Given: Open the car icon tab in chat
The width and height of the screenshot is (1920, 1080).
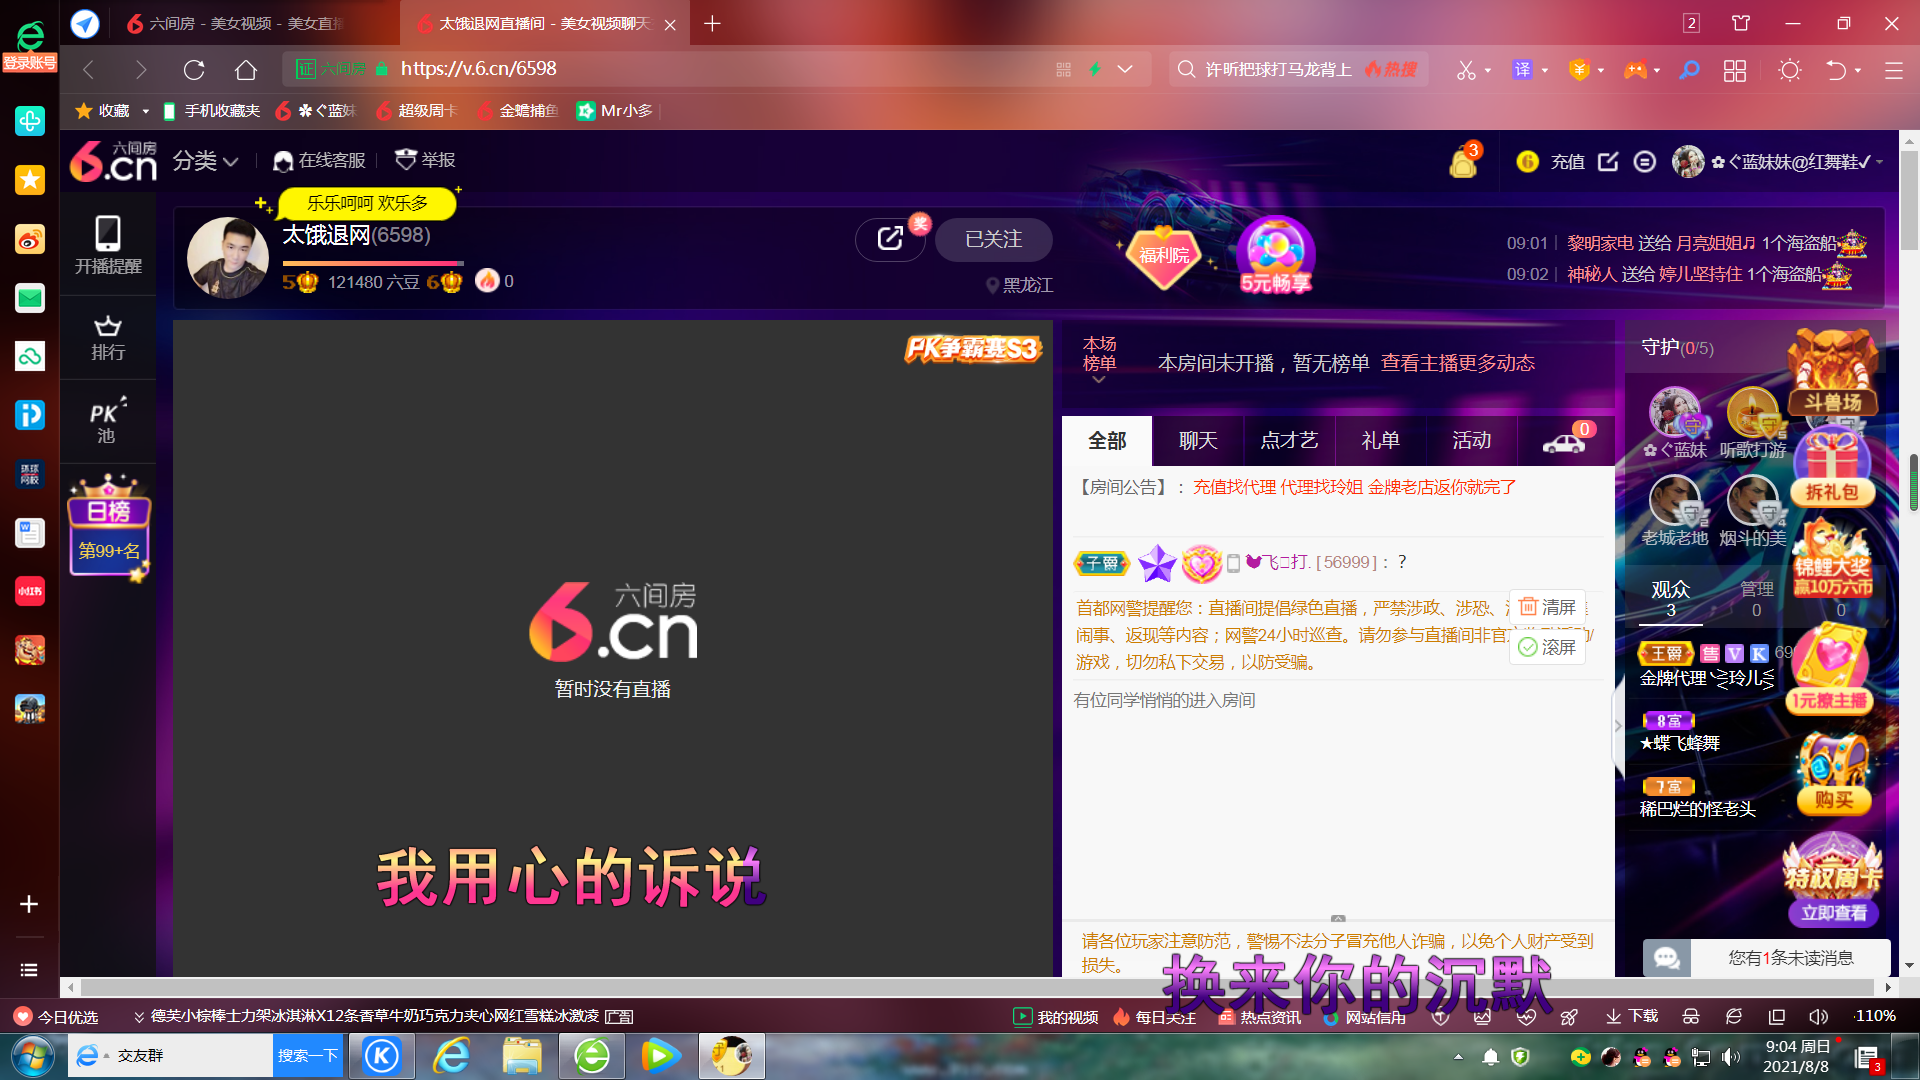Looking at the screenshot, I should pyautogui.click(x=1565, y=440).
